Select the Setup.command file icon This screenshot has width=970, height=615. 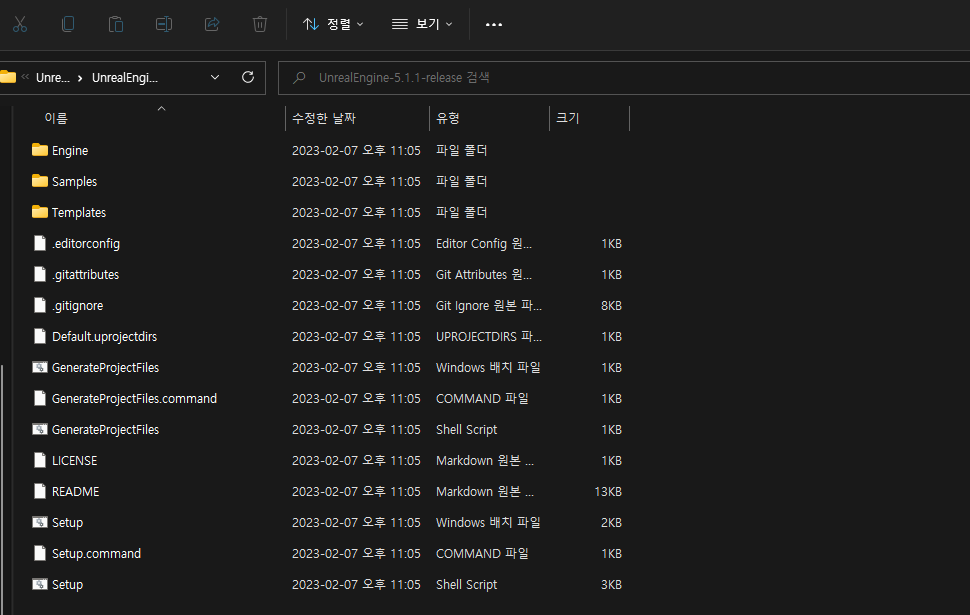[x=40, y=553]
